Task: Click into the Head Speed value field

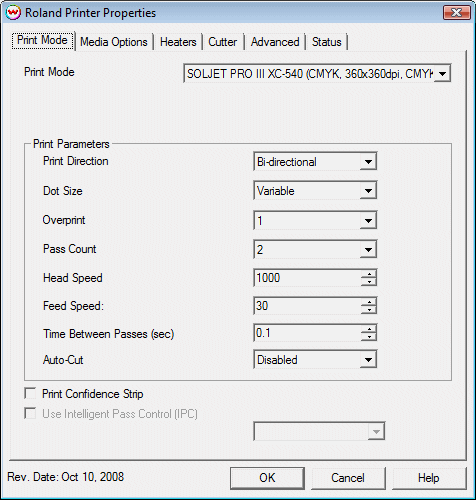Action: (307, 278)
